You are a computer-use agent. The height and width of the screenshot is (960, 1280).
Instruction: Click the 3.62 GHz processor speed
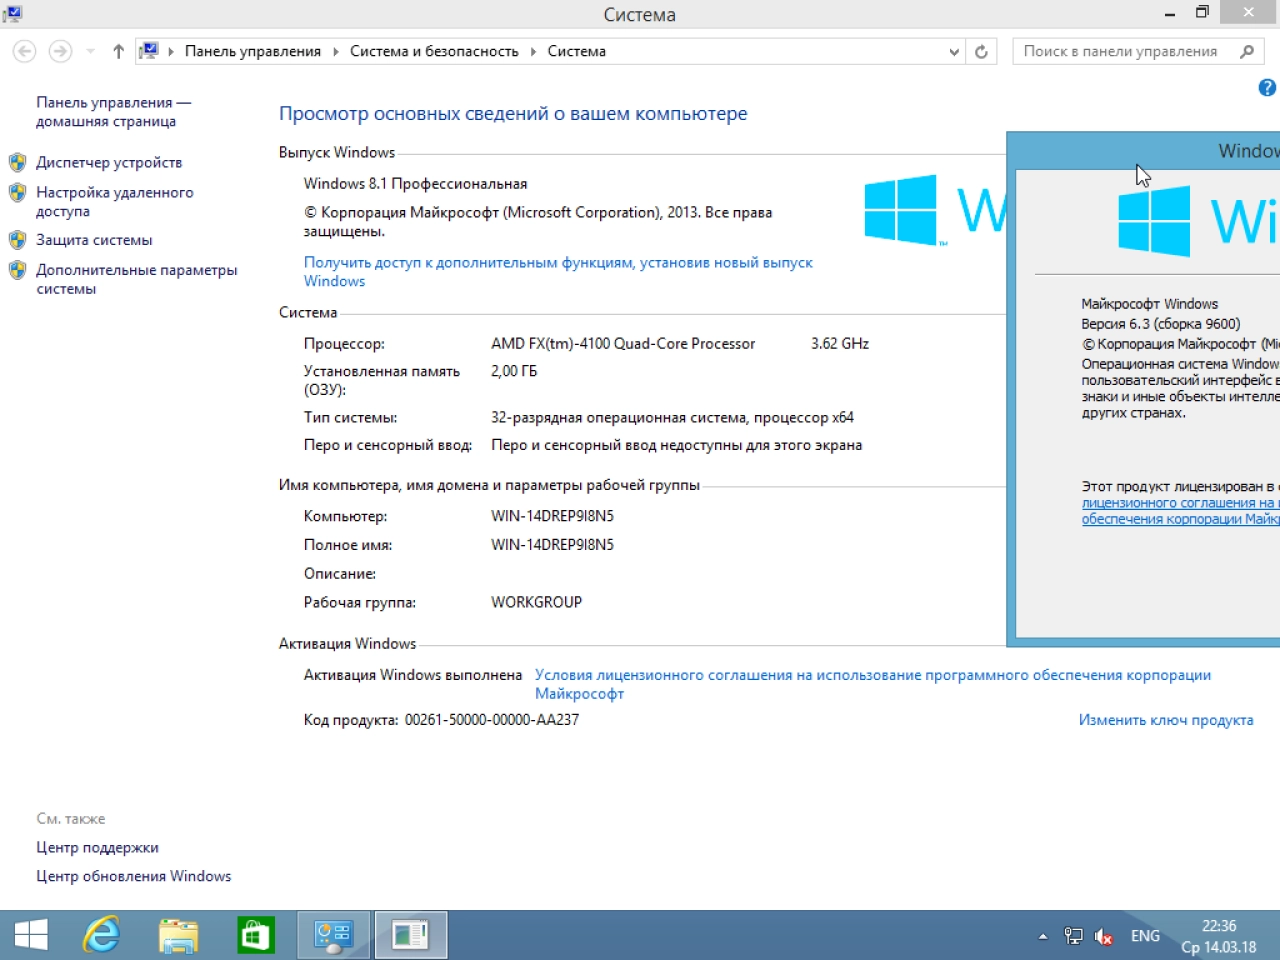840,343
